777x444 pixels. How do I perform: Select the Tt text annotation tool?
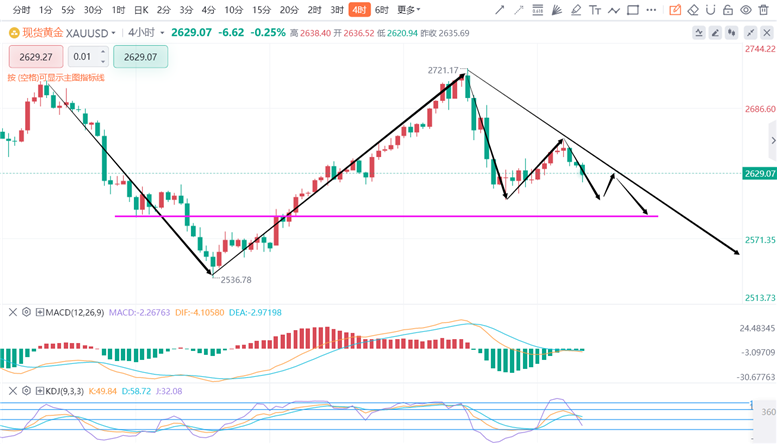coord(595,10)
